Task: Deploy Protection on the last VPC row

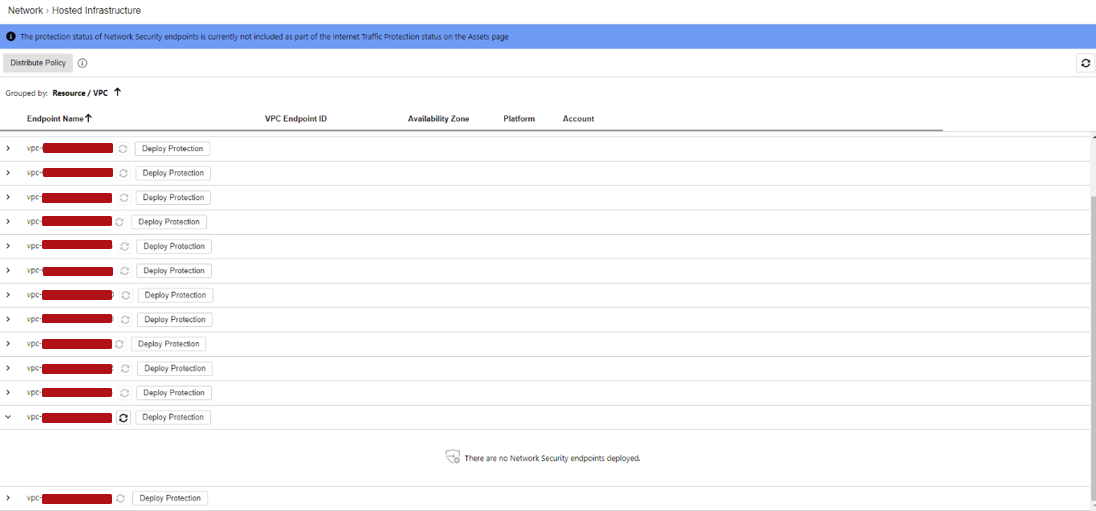Action: pyautogui.click(x=170, y=498)
